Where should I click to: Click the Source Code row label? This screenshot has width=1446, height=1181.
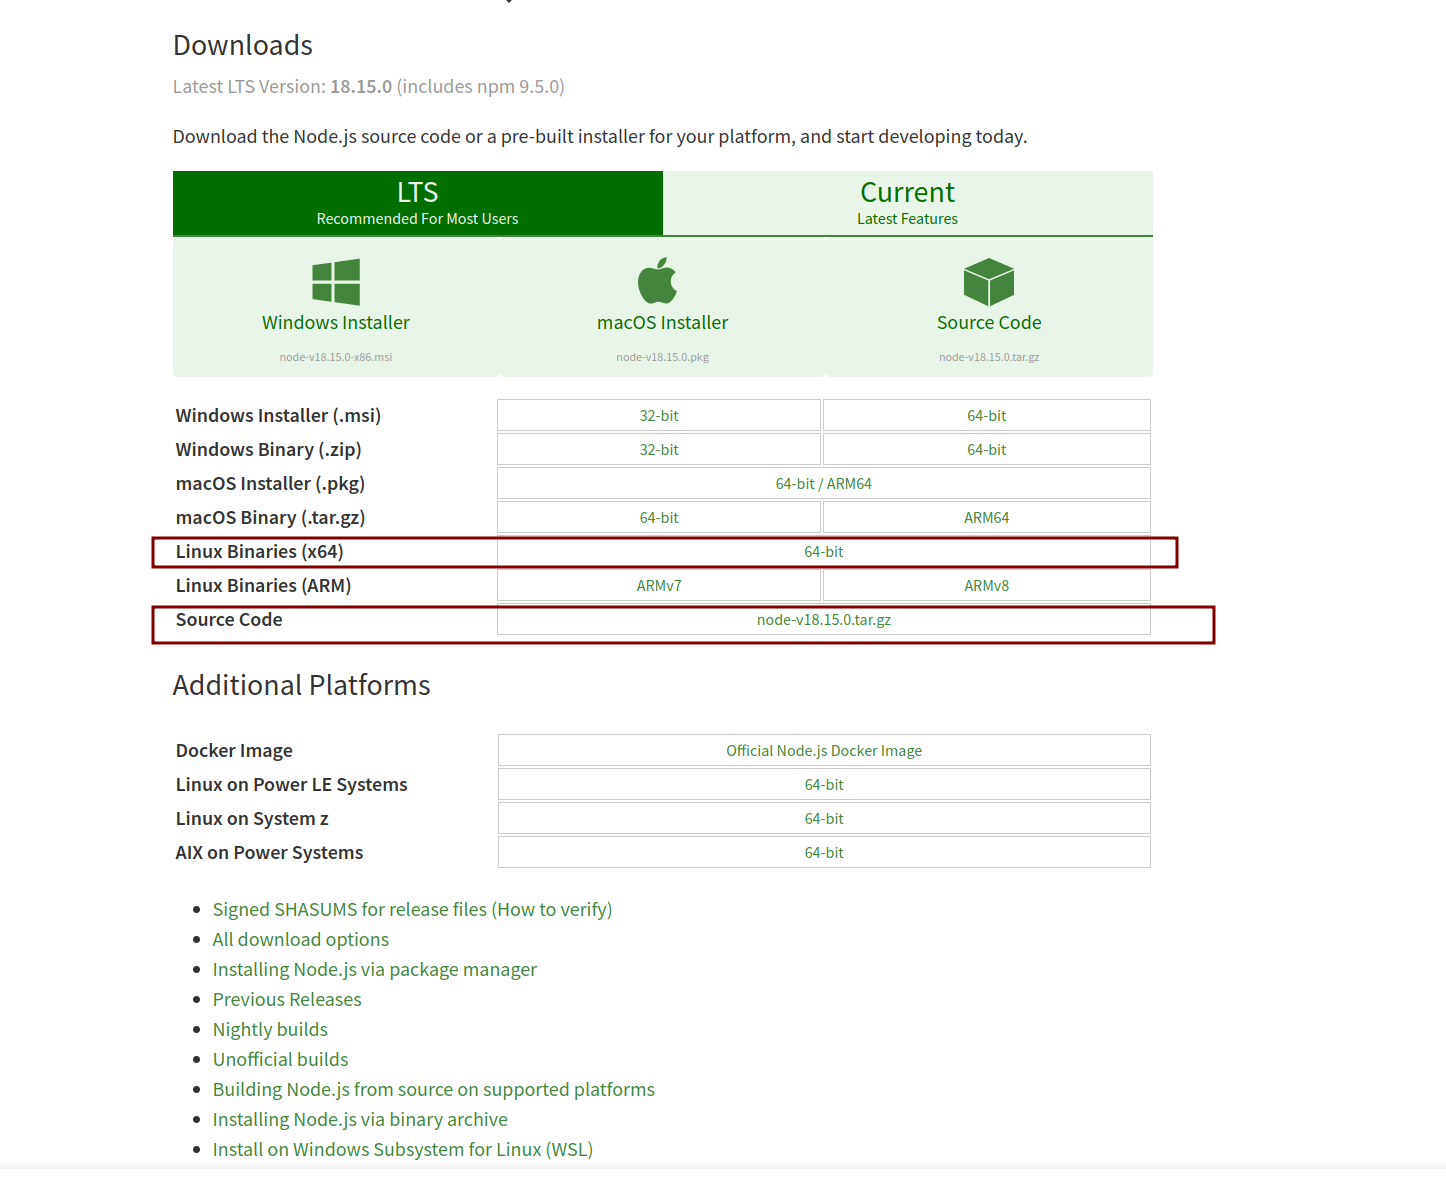click(229, 619)
